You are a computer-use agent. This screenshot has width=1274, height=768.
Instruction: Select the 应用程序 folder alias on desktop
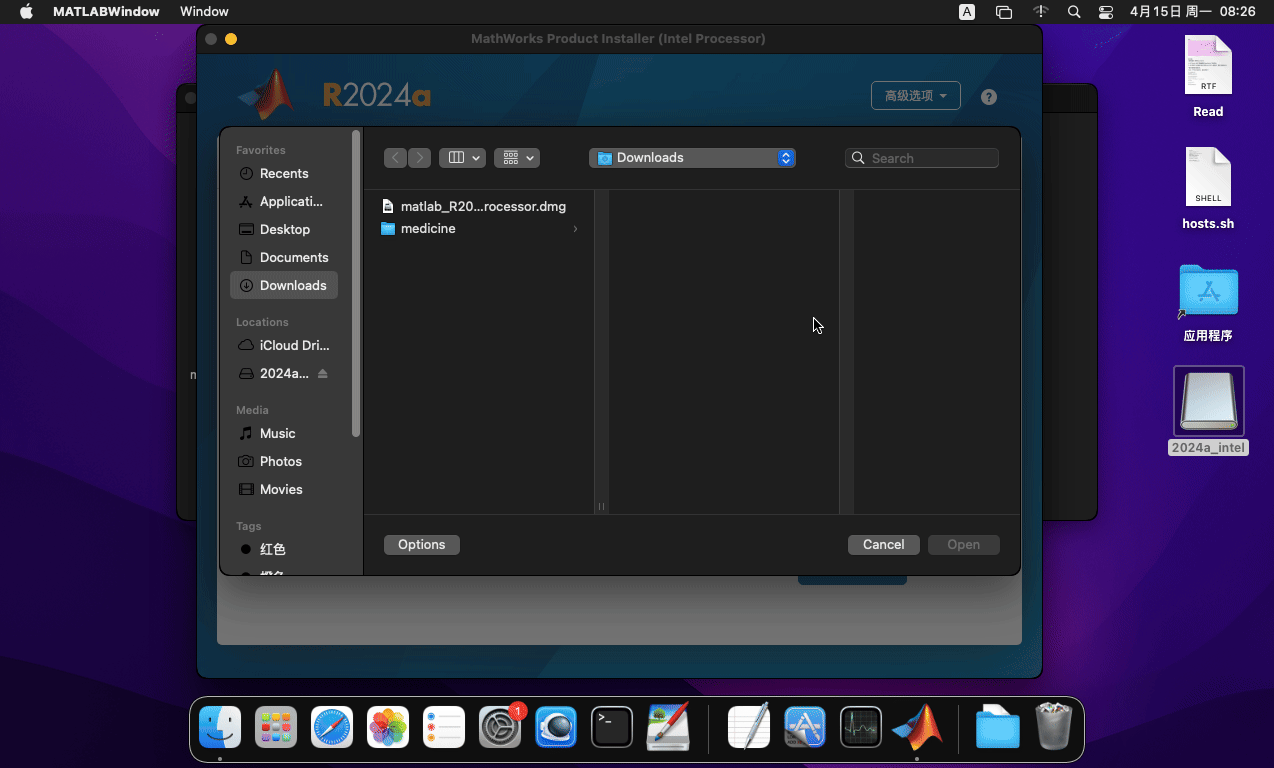1208,303
